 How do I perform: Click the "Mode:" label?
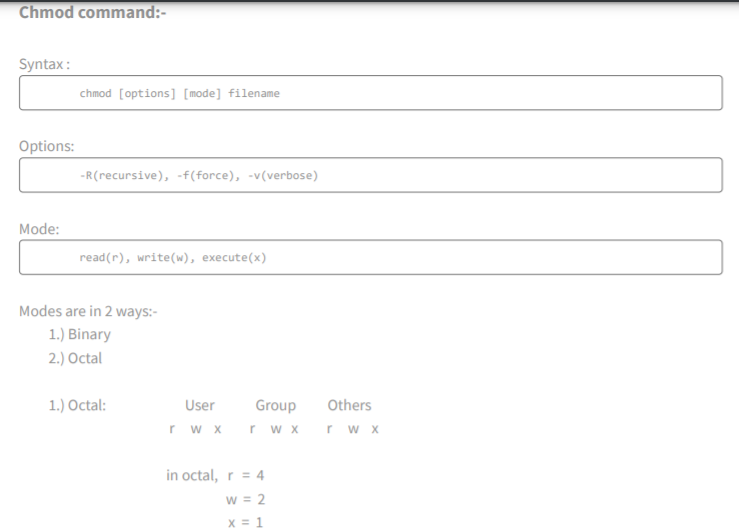click(x=39, y=229)
